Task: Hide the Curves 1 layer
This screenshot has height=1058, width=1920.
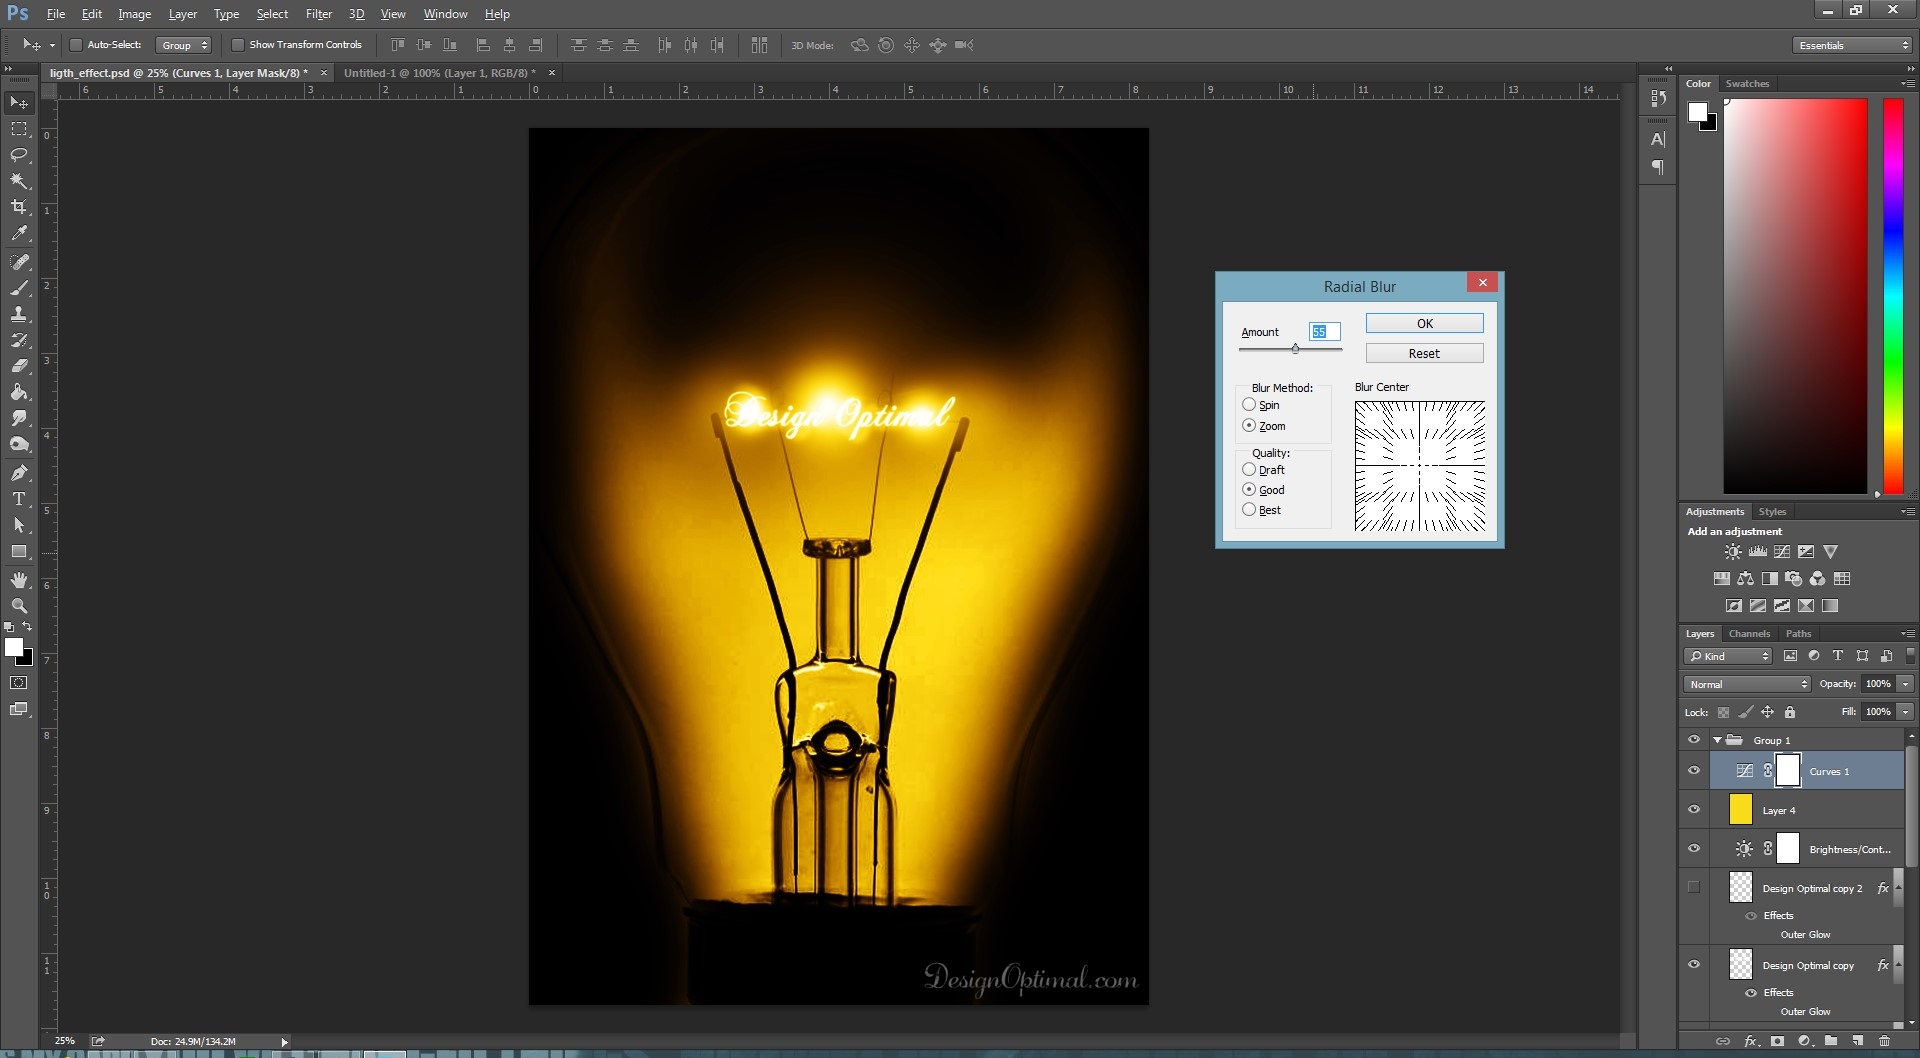Action: click(1694, 771)
